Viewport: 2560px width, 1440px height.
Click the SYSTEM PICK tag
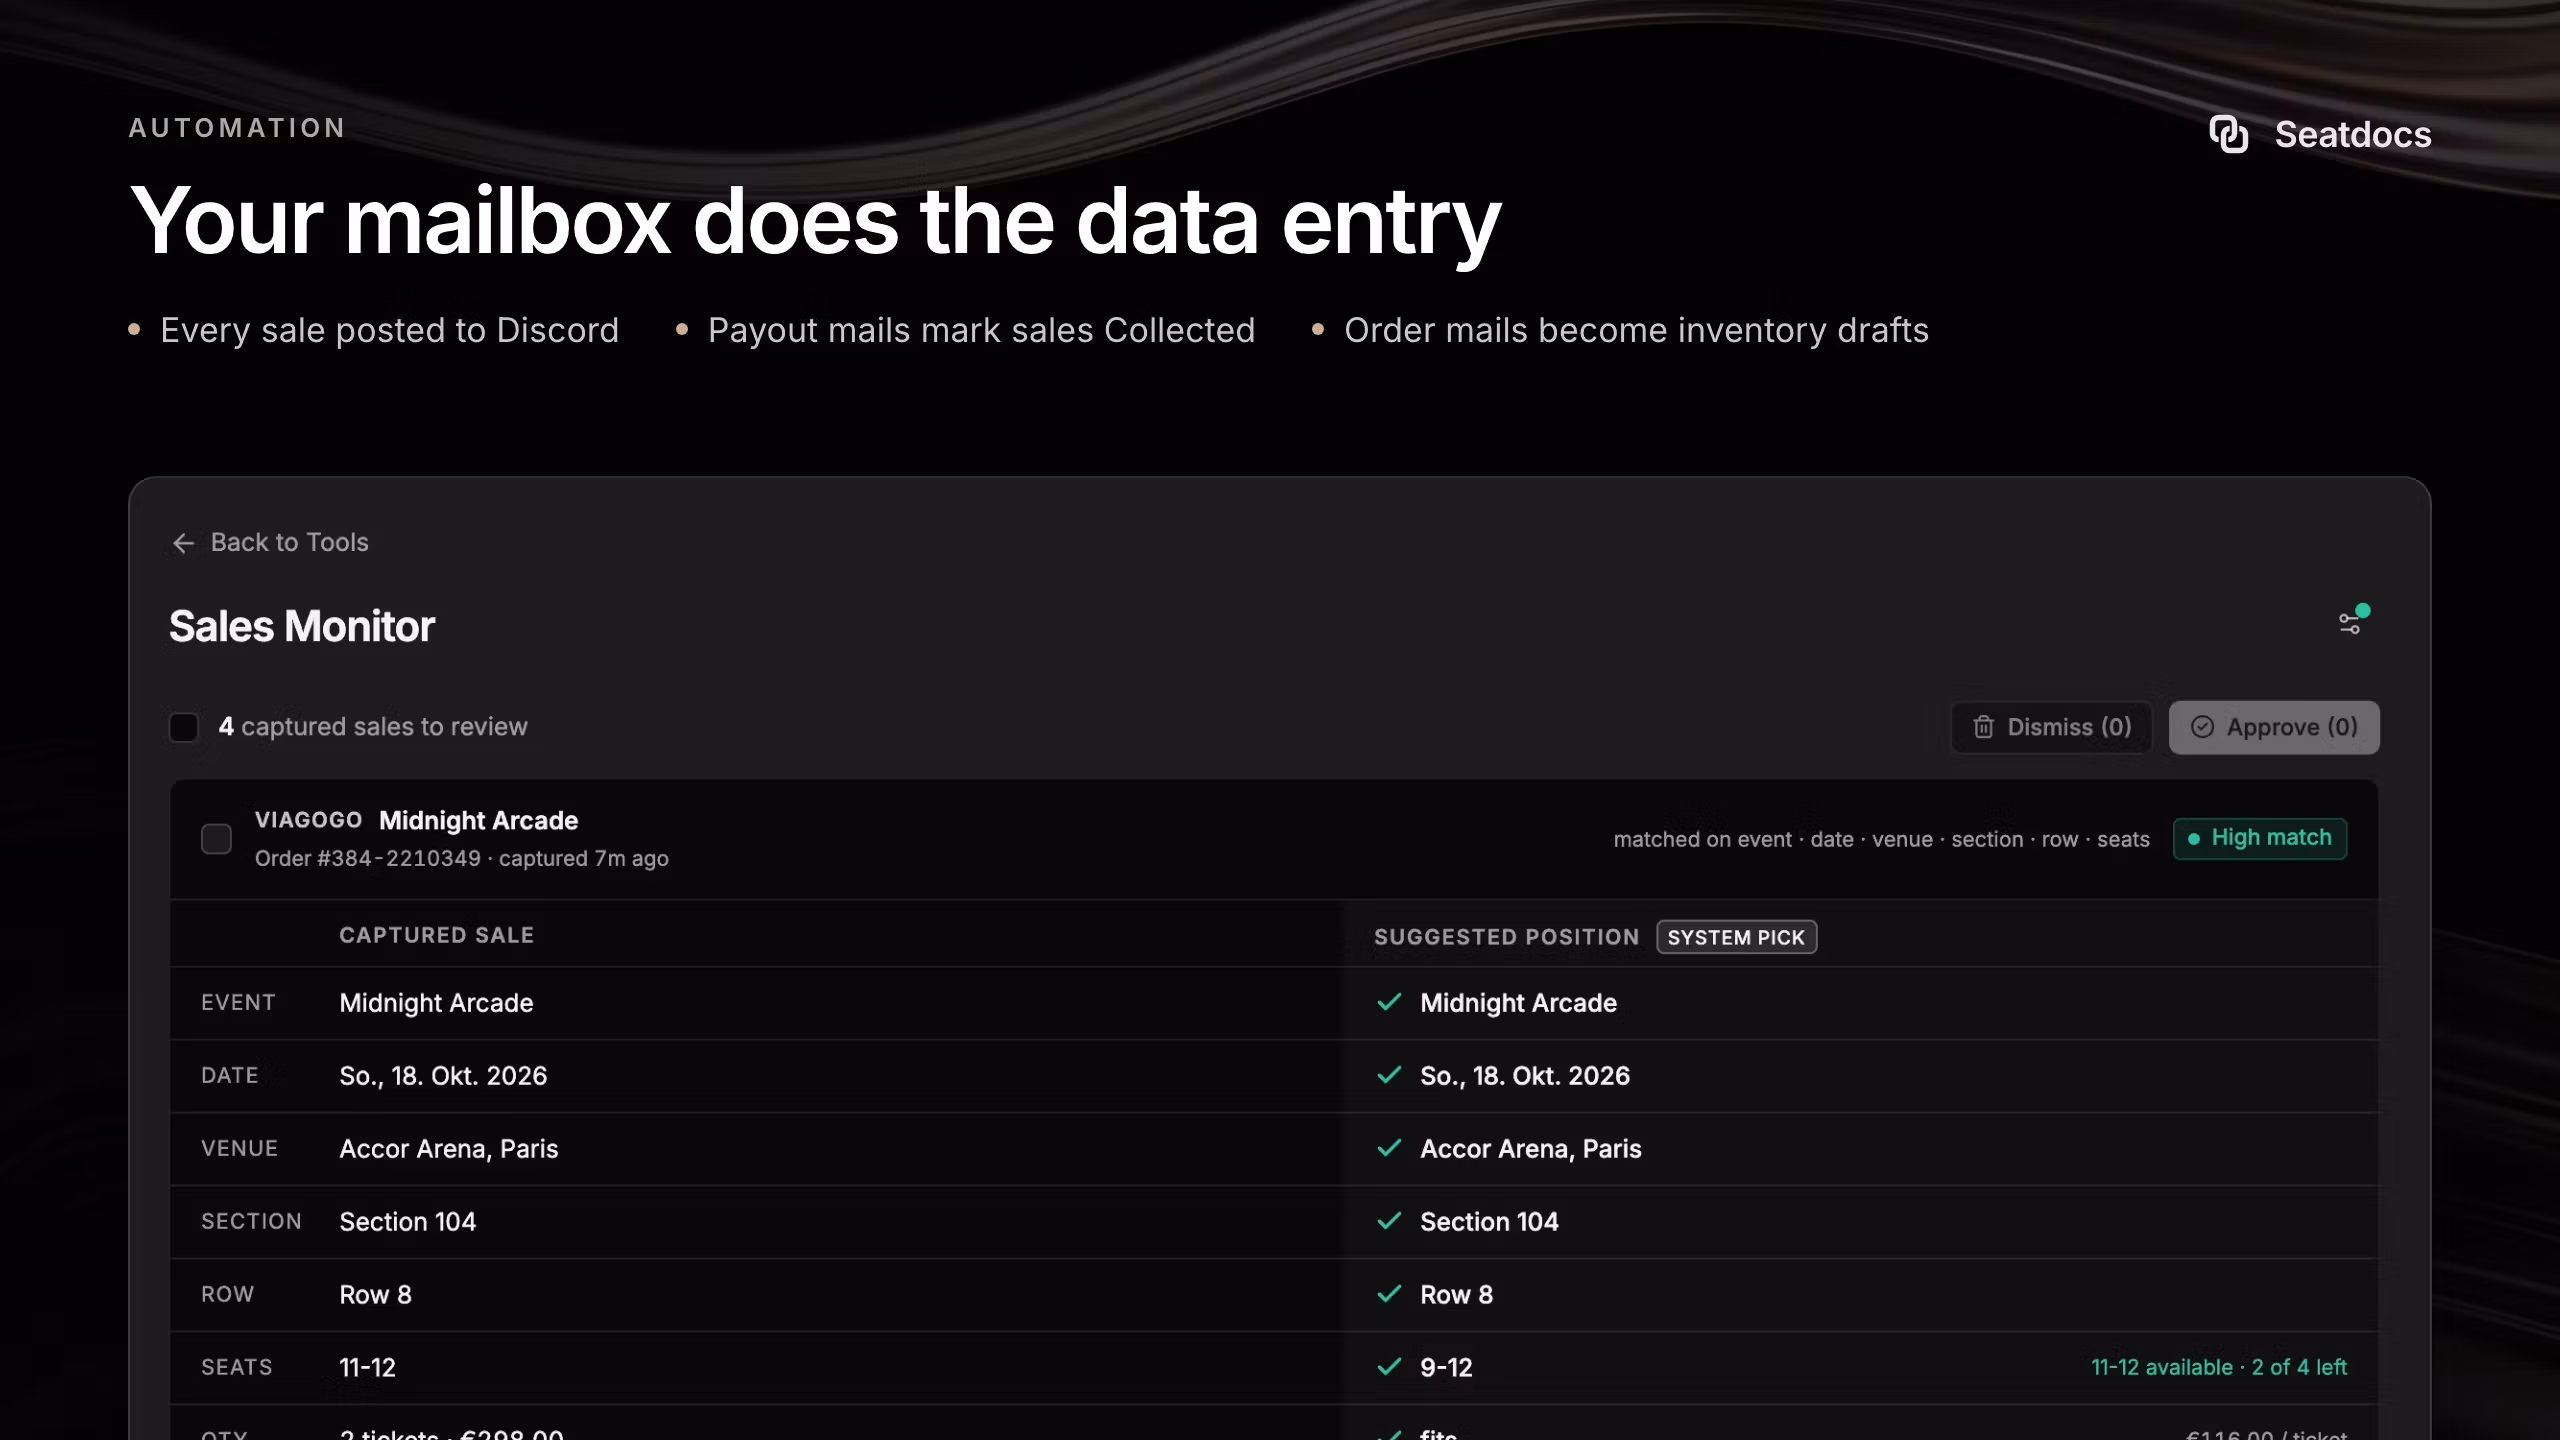tap(1736, 937)
